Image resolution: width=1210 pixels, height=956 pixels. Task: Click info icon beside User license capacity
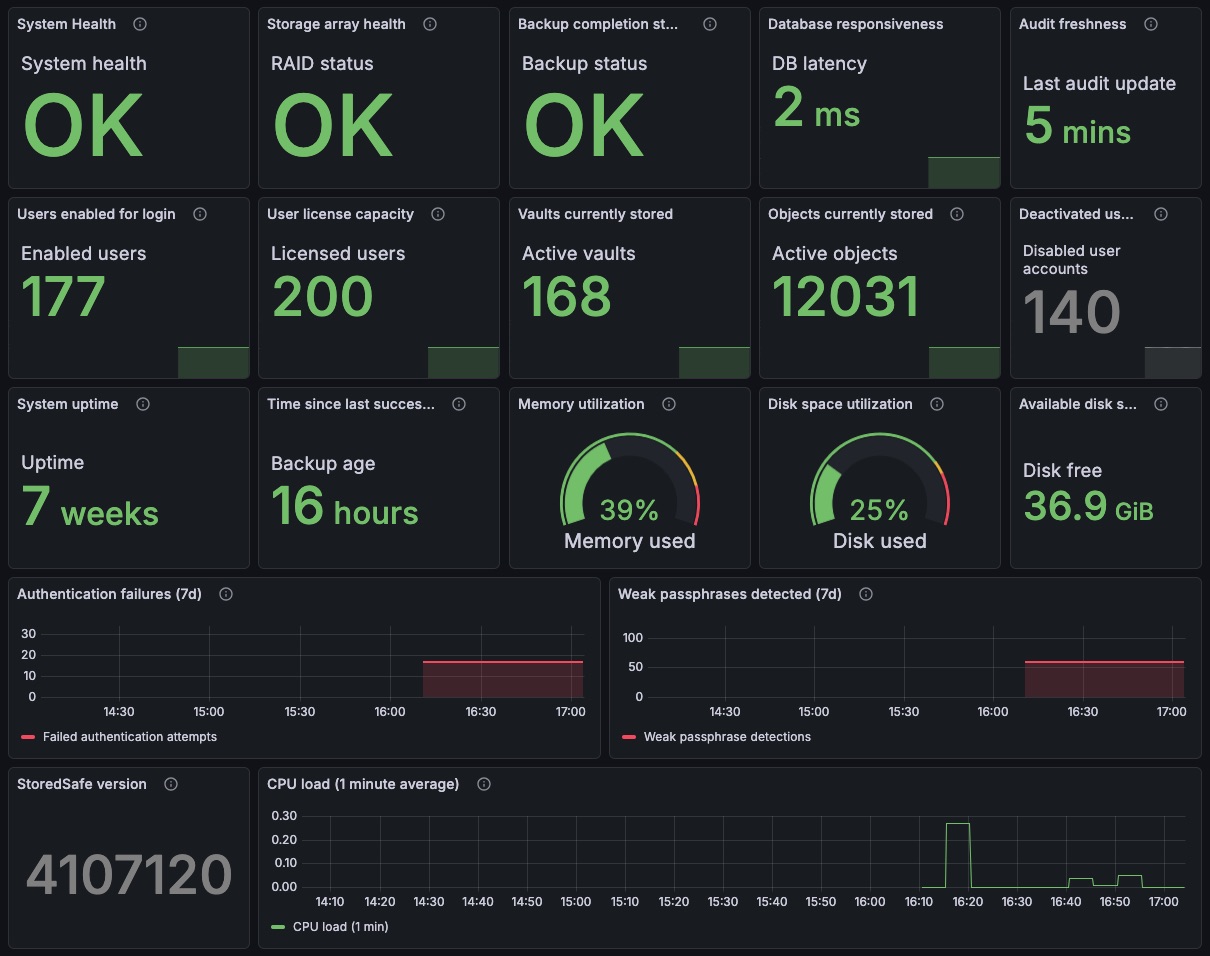coord(438,214)
